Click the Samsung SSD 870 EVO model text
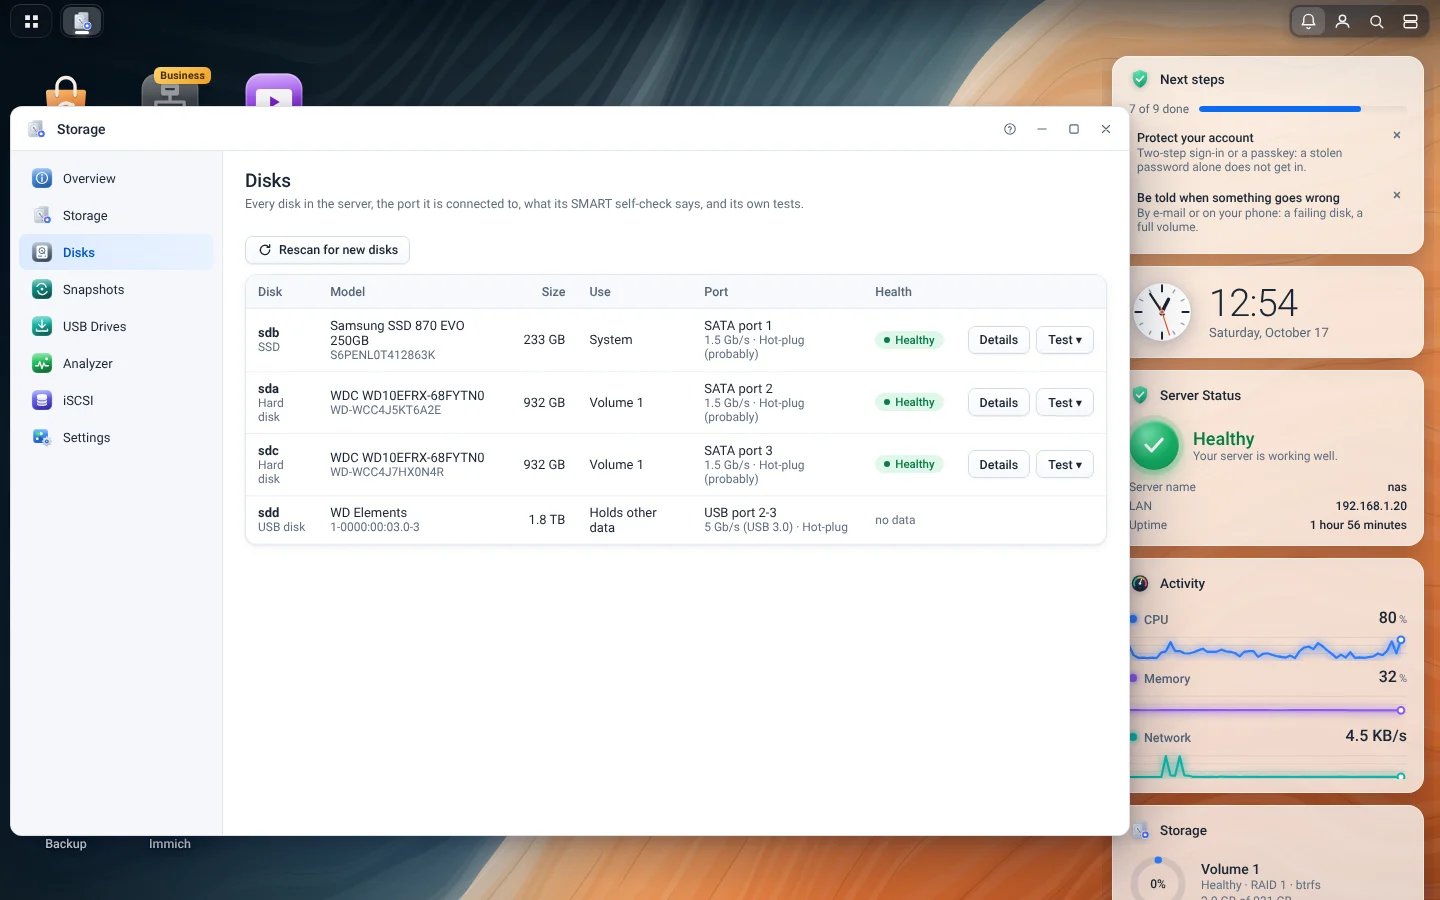Viewport: 1440px width, 900px height. (397, 333)
